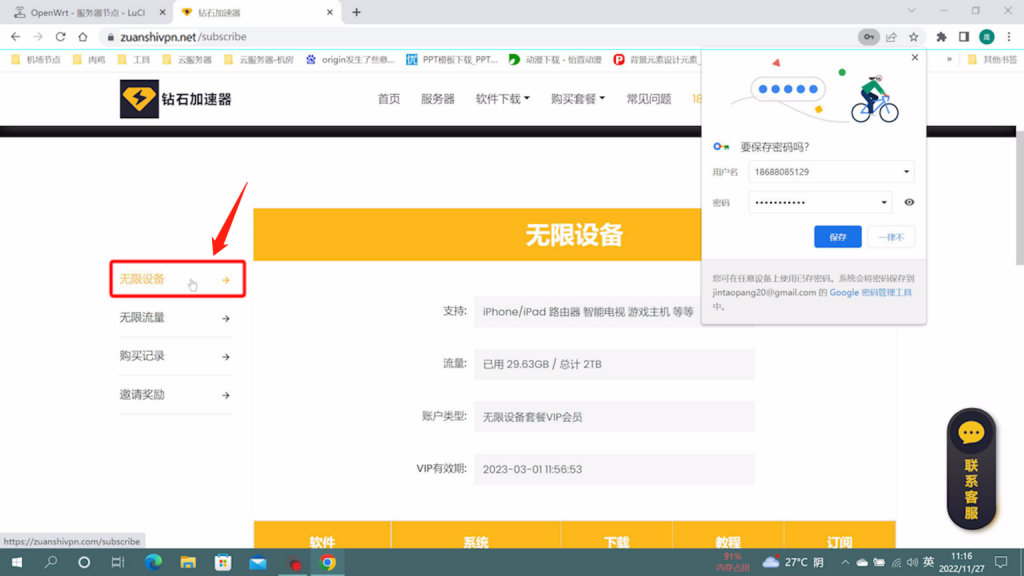Click the 钻石加速器 site logo

point(176,99)
